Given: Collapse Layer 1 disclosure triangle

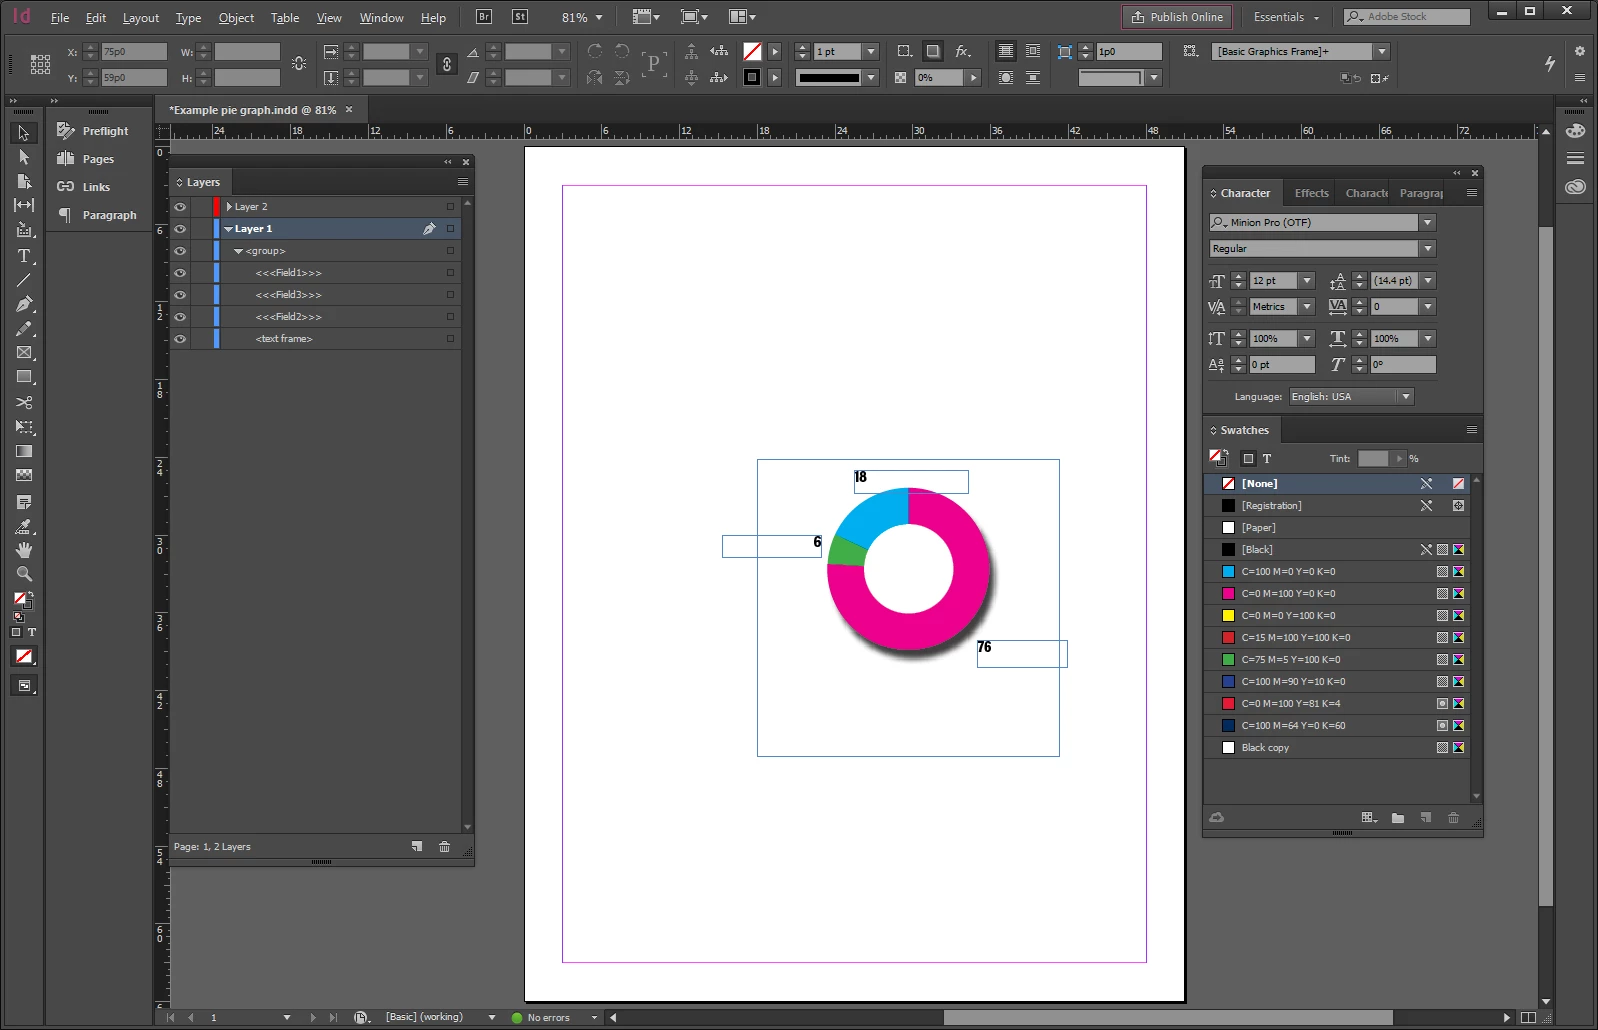Looking at the screenshot, I should point(229,229).
